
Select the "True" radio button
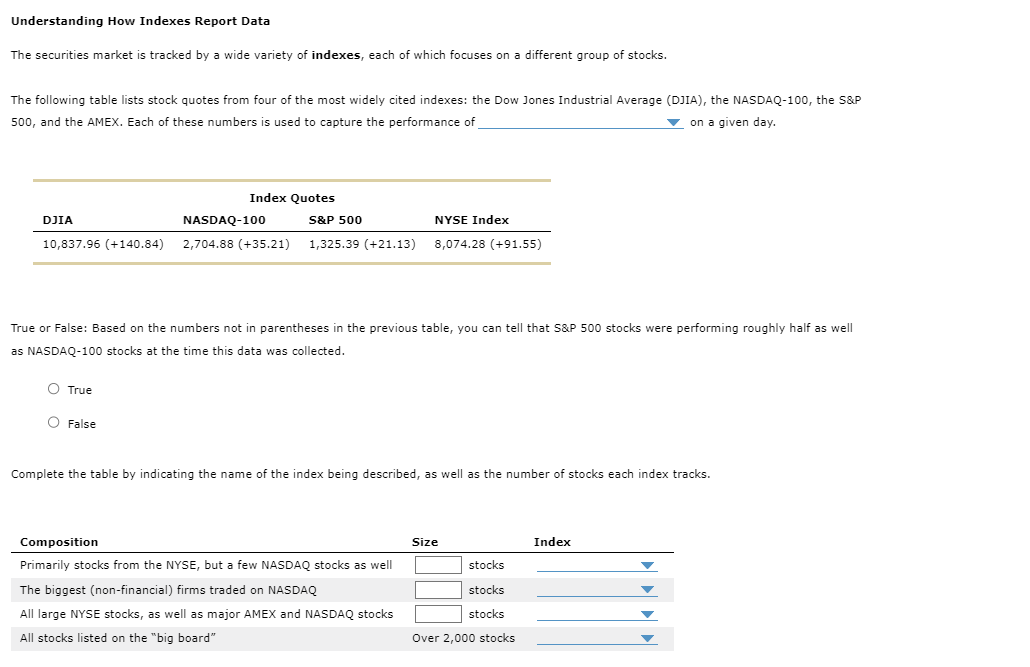click(53, 388)
